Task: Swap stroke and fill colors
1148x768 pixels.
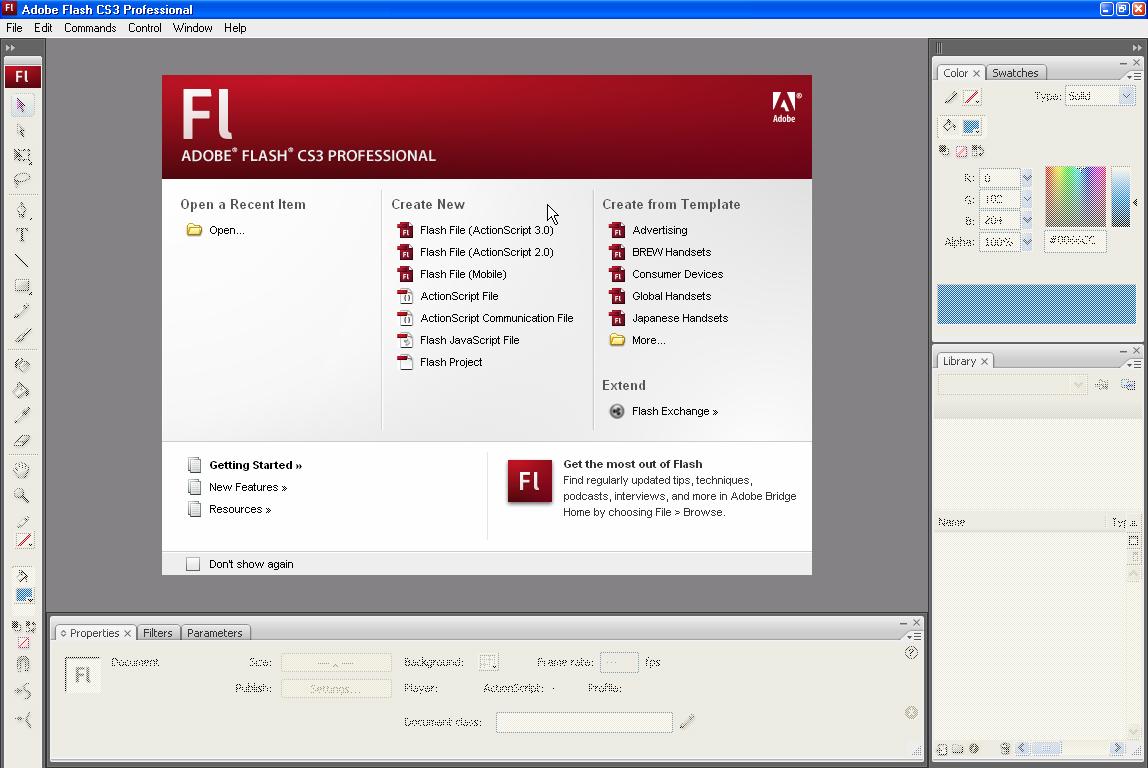Action: (978, 151)
